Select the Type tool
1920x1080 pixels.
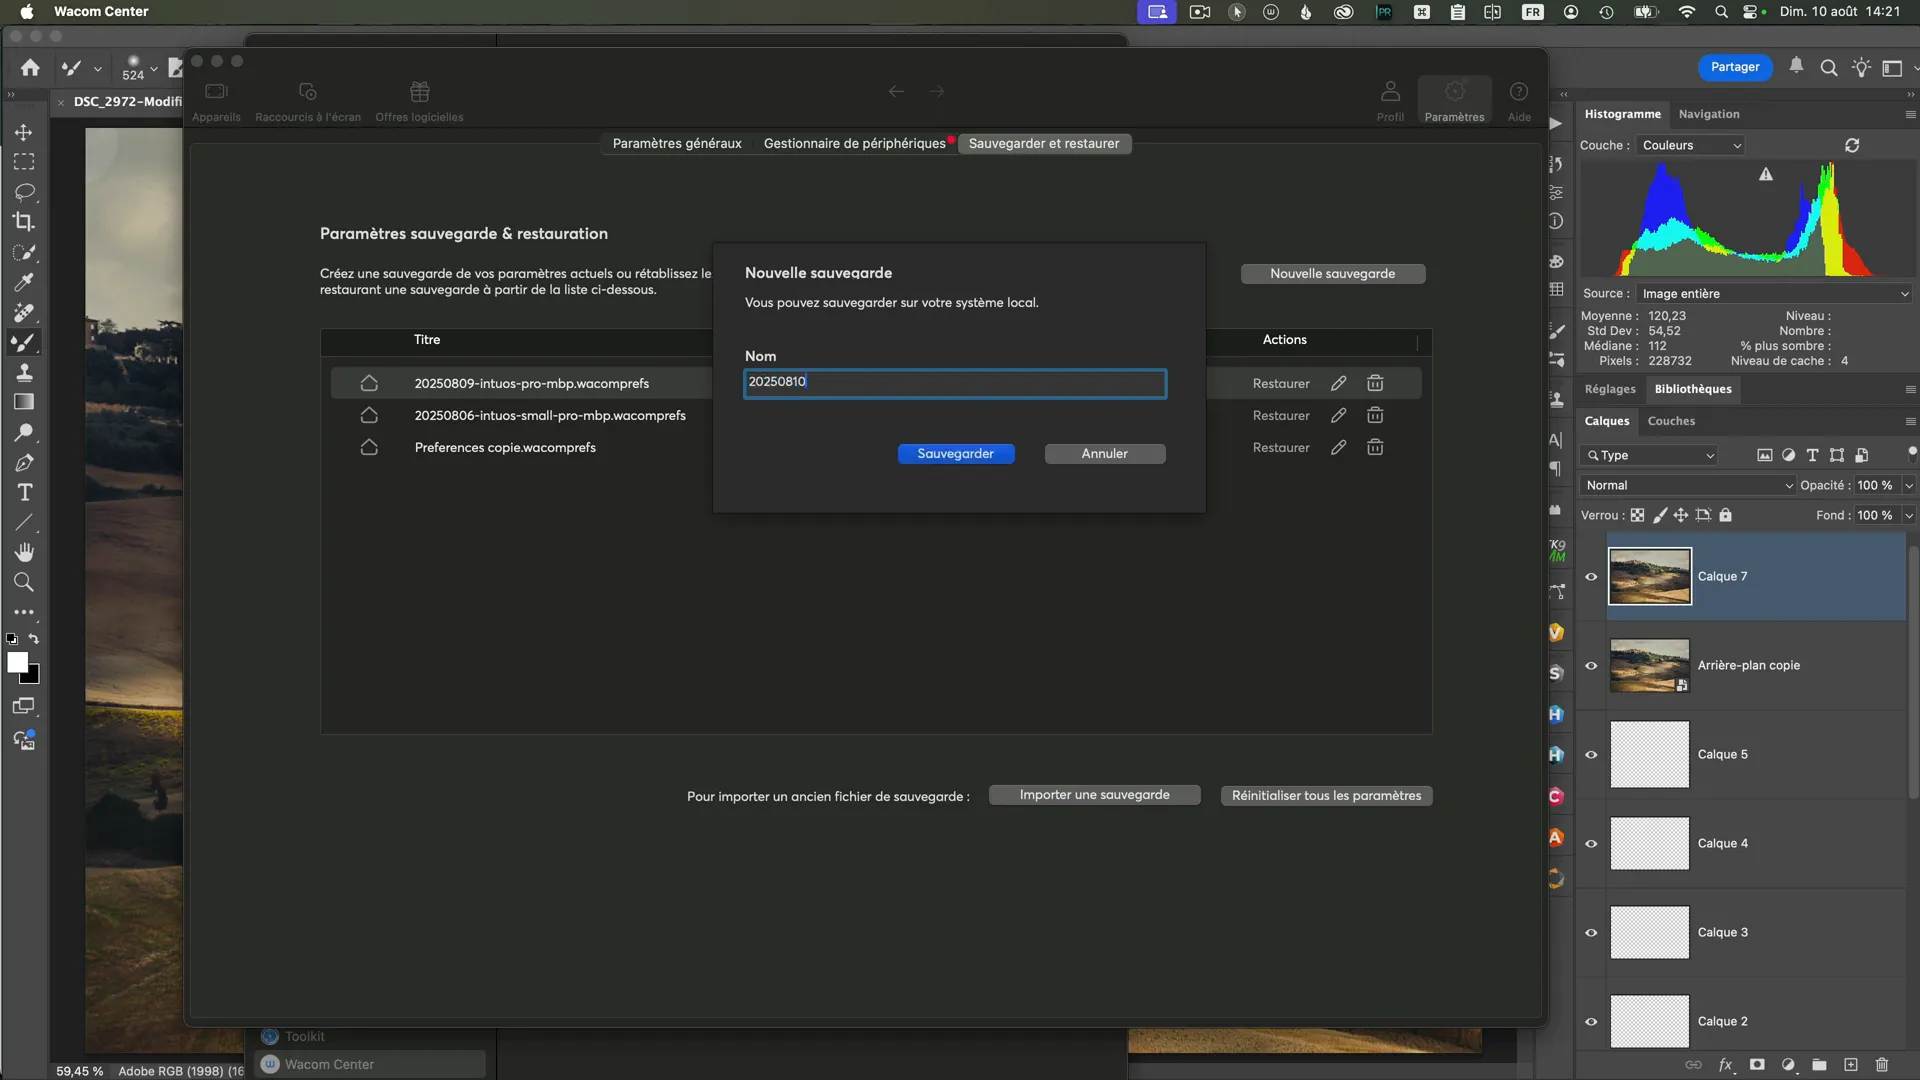(24, 492)
